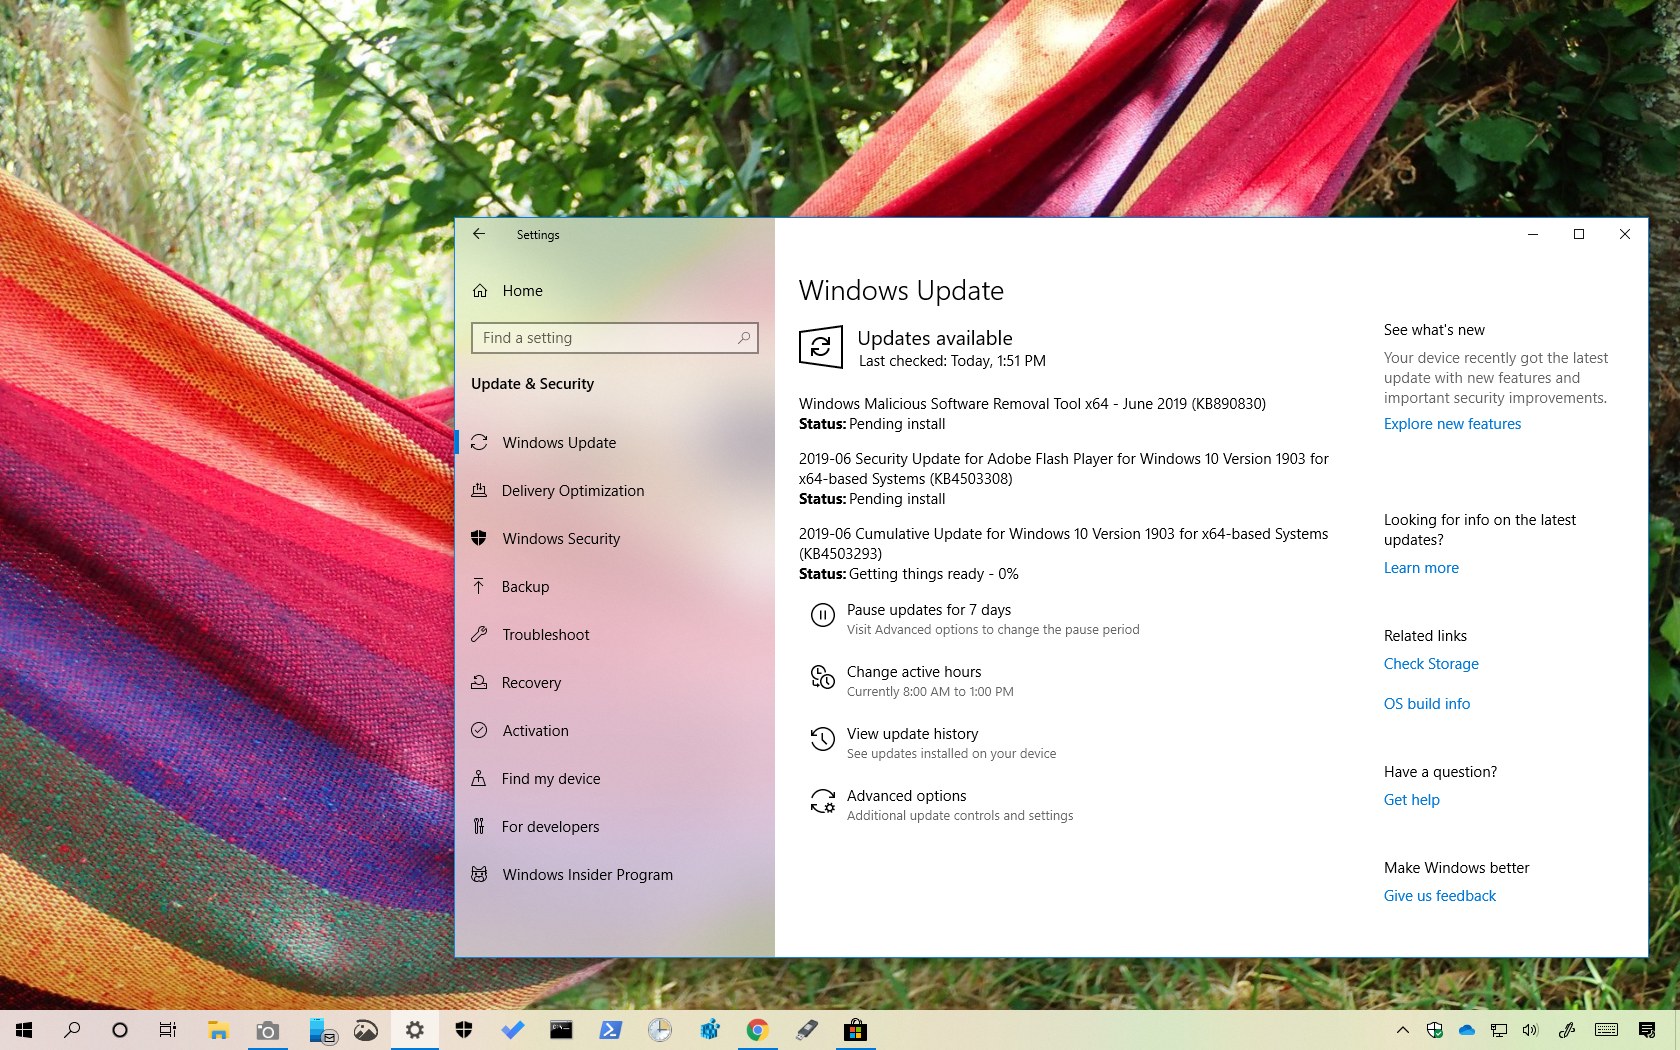Viewport: 1680px width, 1050px height.
Task: Click the Change active hours clock icon
Action: point(822,678)
